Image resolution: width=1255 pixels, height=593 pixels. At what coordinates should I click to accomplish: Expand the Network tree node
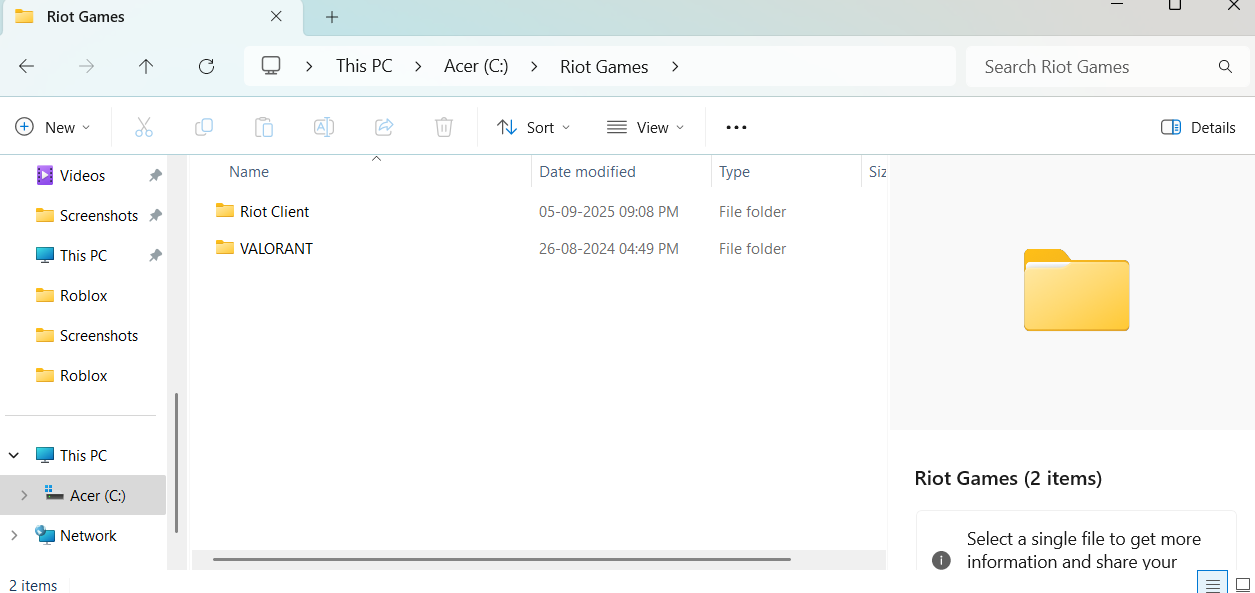tap(14, 535)
